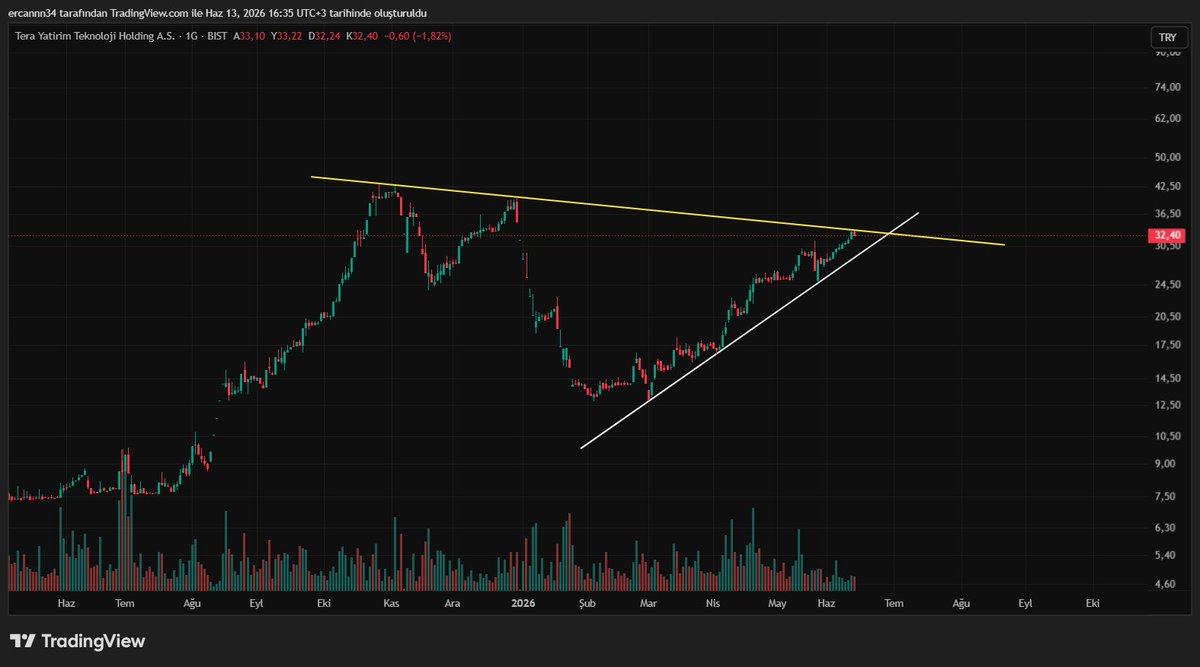Click the open value A33,10
The height and width of the screenshot is (667, 1200).
point(250,37)
